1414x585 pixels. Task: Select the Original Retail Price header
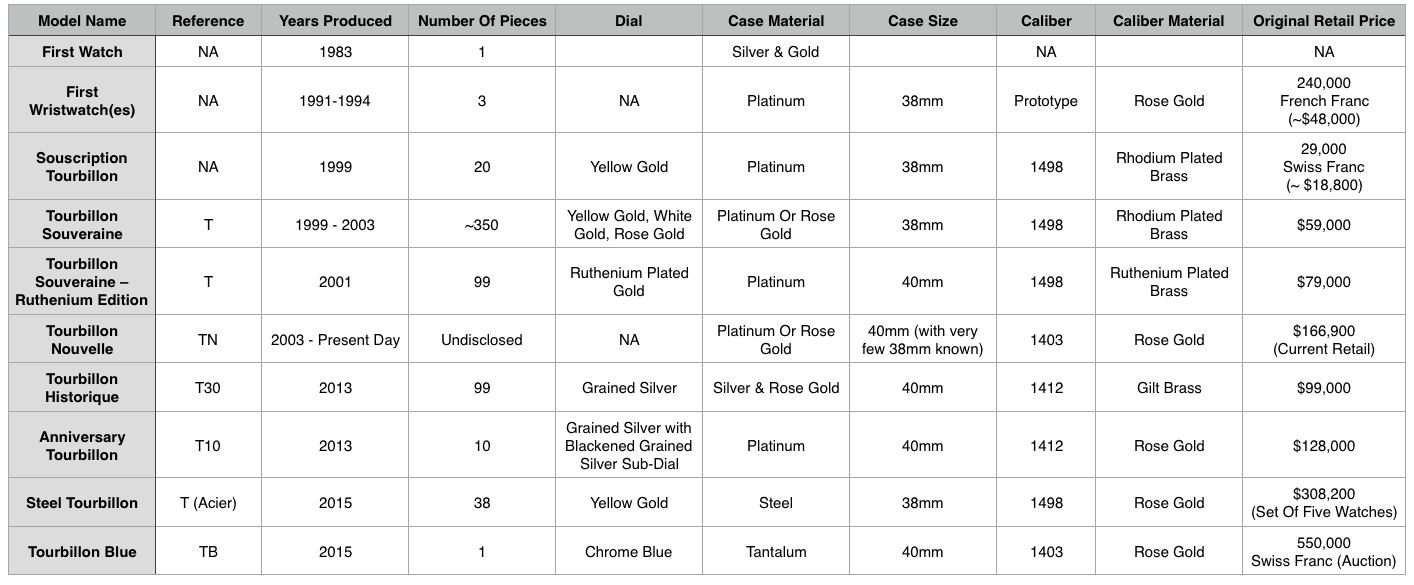(1323, 21)
